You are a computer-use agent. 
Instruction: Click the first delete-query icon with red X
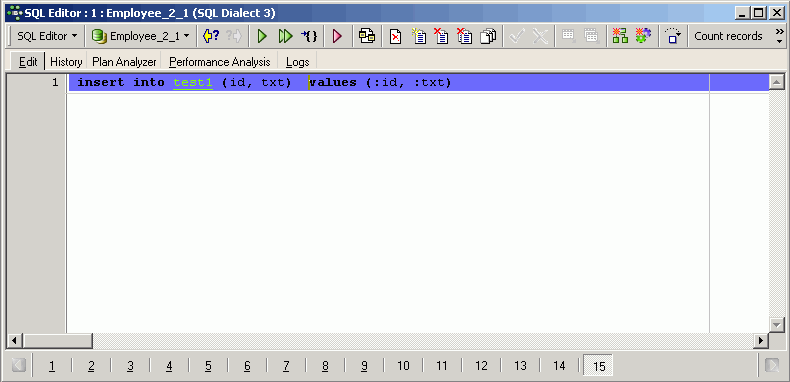441,36
